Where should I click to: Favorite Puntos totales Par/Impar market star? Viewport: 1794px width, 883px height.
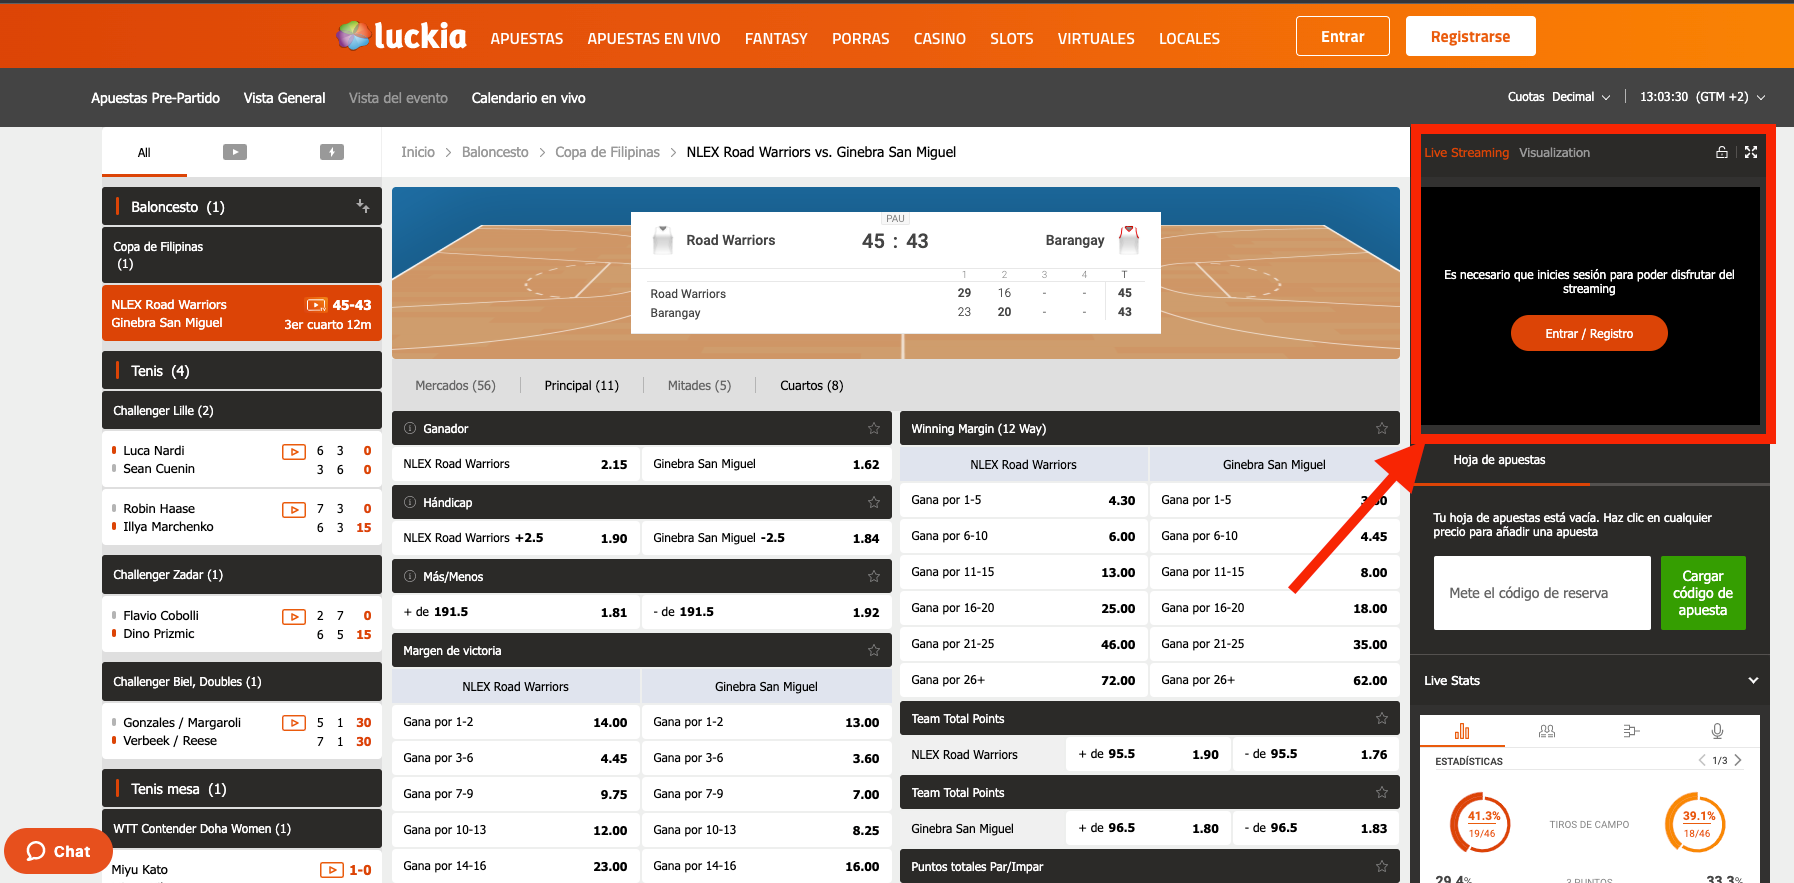click(x=1382, y=866)
